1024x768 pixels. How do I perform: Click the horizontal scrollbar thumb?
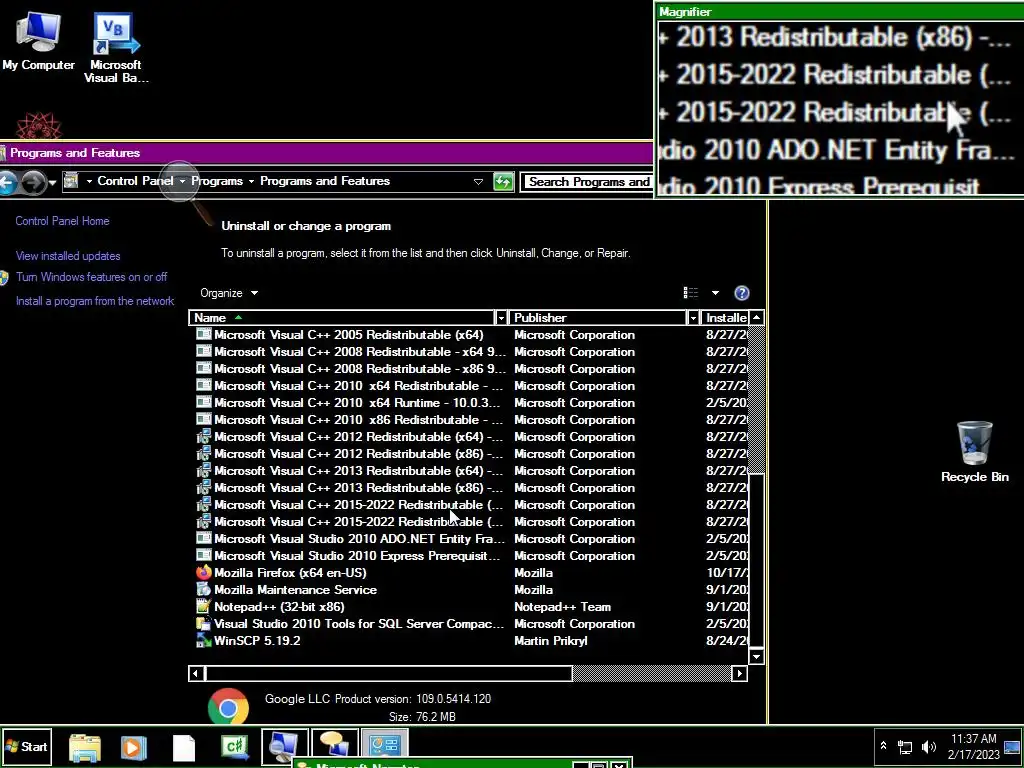389,673
